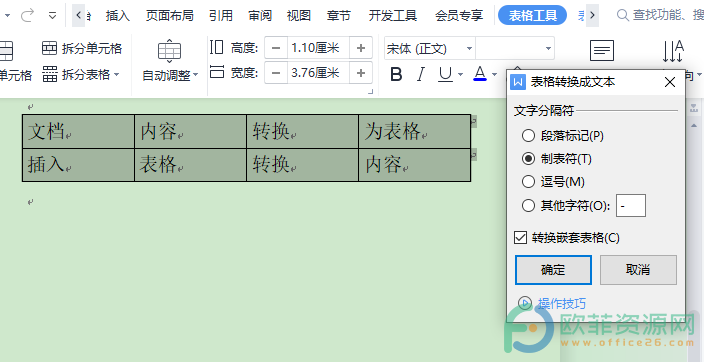Expand the 自动调整 dropdown arrow
The height and width of the screenshot is (362, 704).
[195, 75]
